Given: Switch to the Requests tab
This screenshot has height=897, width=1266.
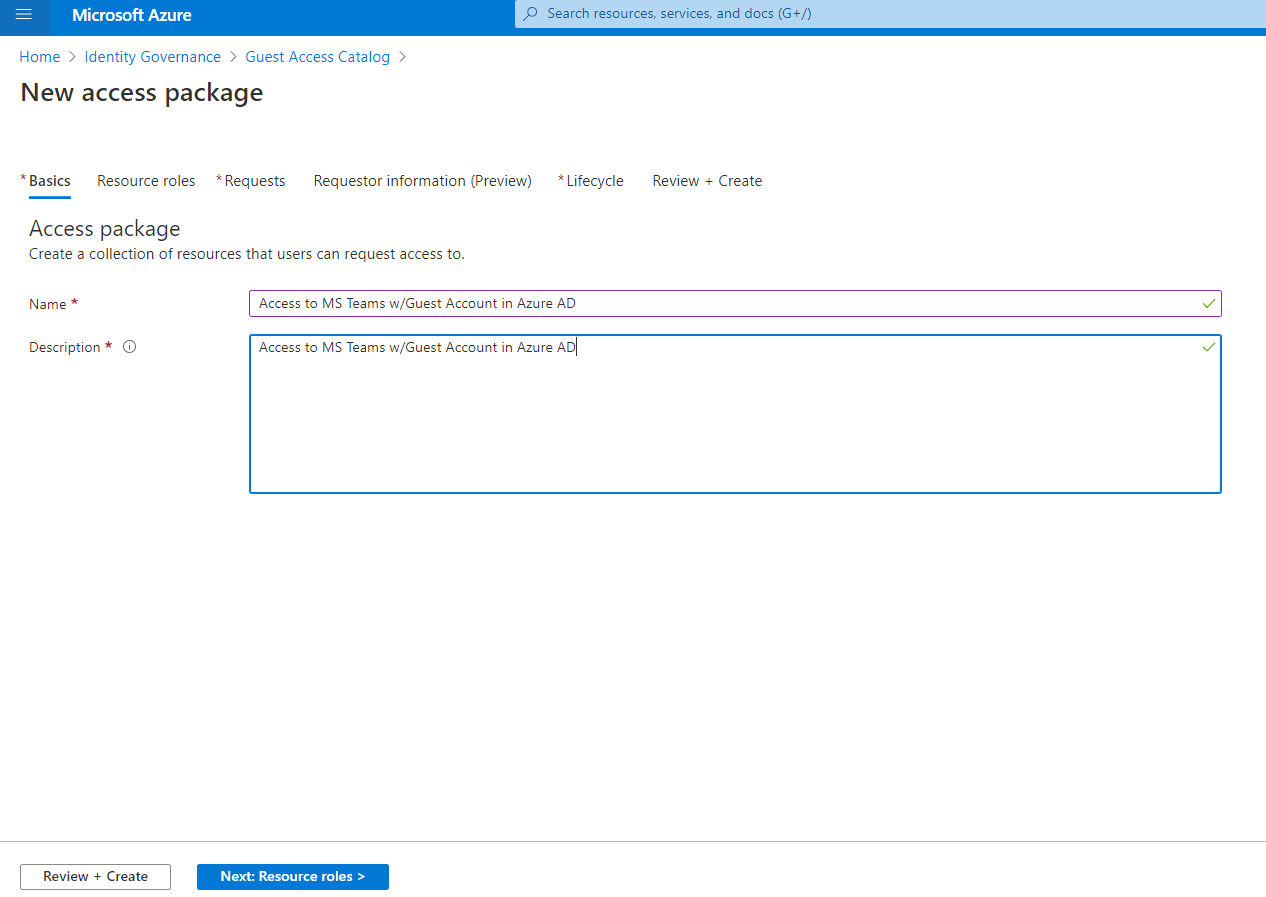Looking at the screenshot, I should (254, 181).
